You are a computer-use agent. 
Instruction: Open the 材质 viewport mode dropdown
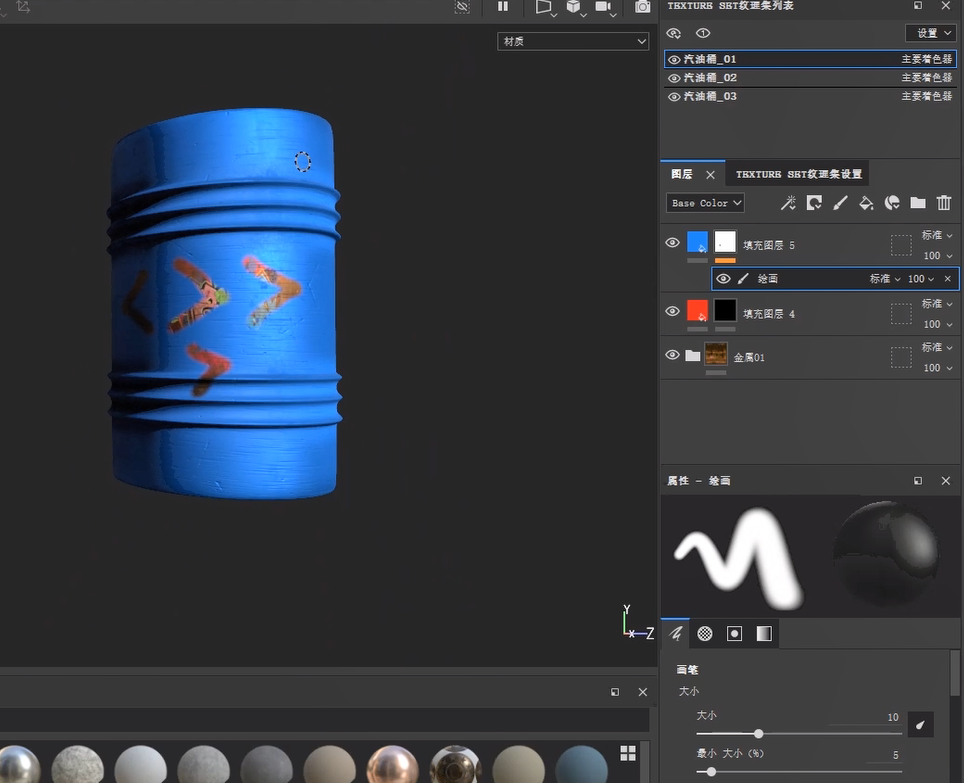[573, 41]
